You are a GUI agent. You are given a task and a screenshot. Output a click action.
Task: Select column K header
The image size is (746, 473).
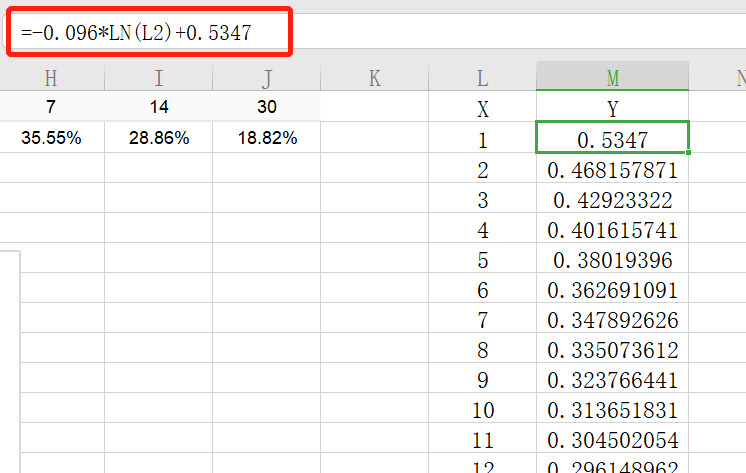point(375,78)
